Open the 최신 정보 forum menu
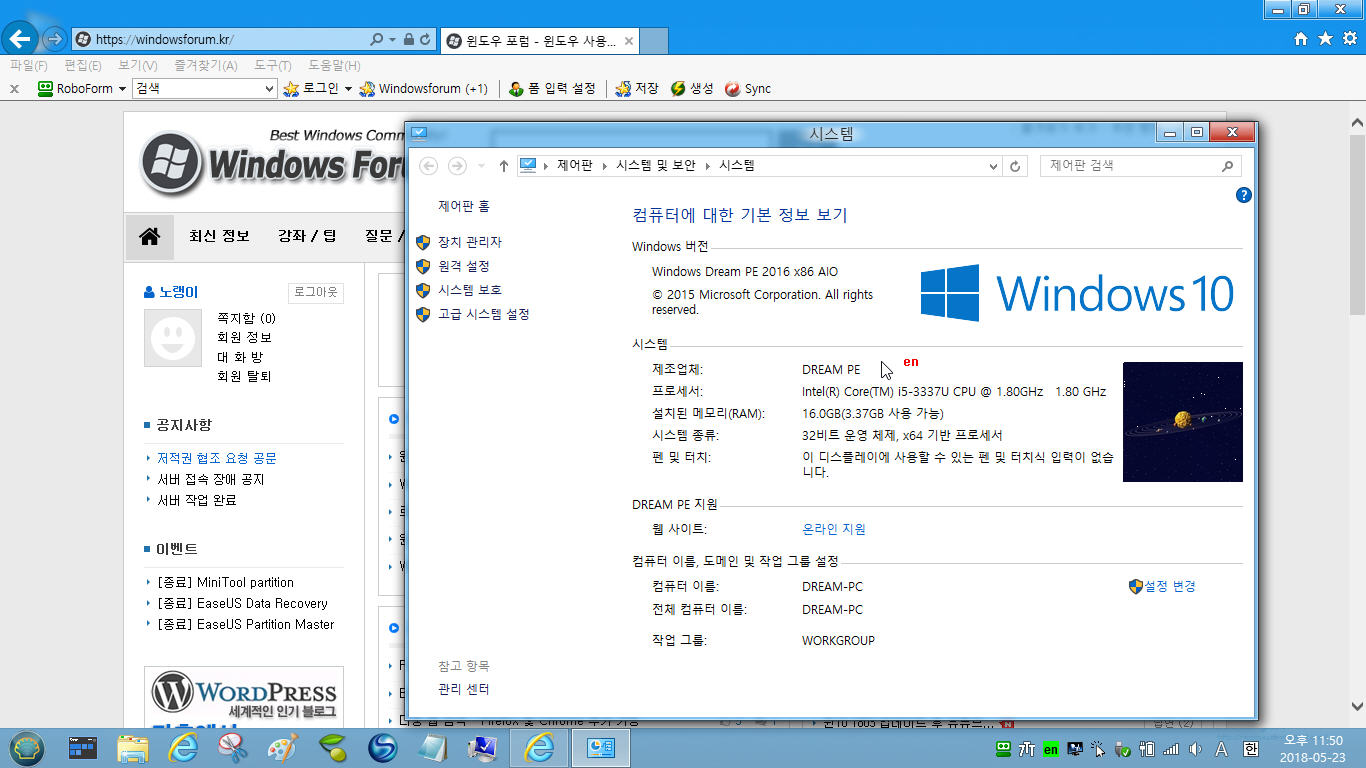 click(x=219, y=236)
